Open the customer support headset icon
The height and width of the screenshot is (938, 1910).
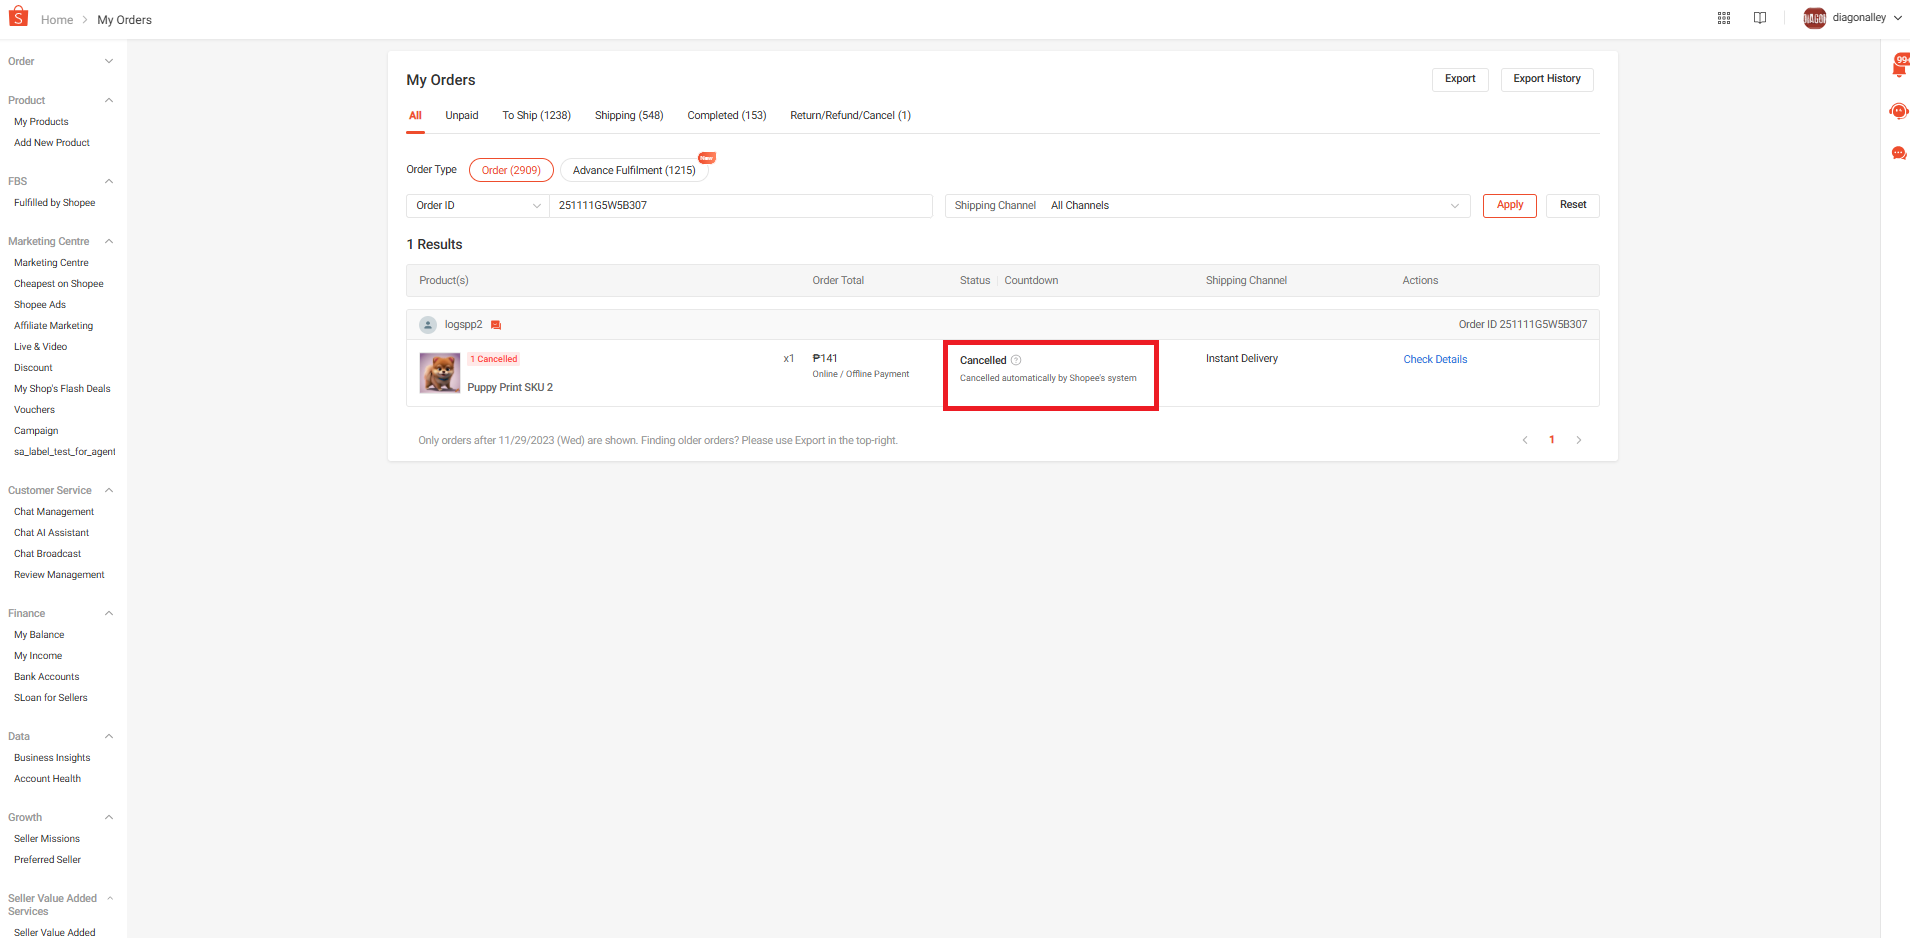point(1899,111)
